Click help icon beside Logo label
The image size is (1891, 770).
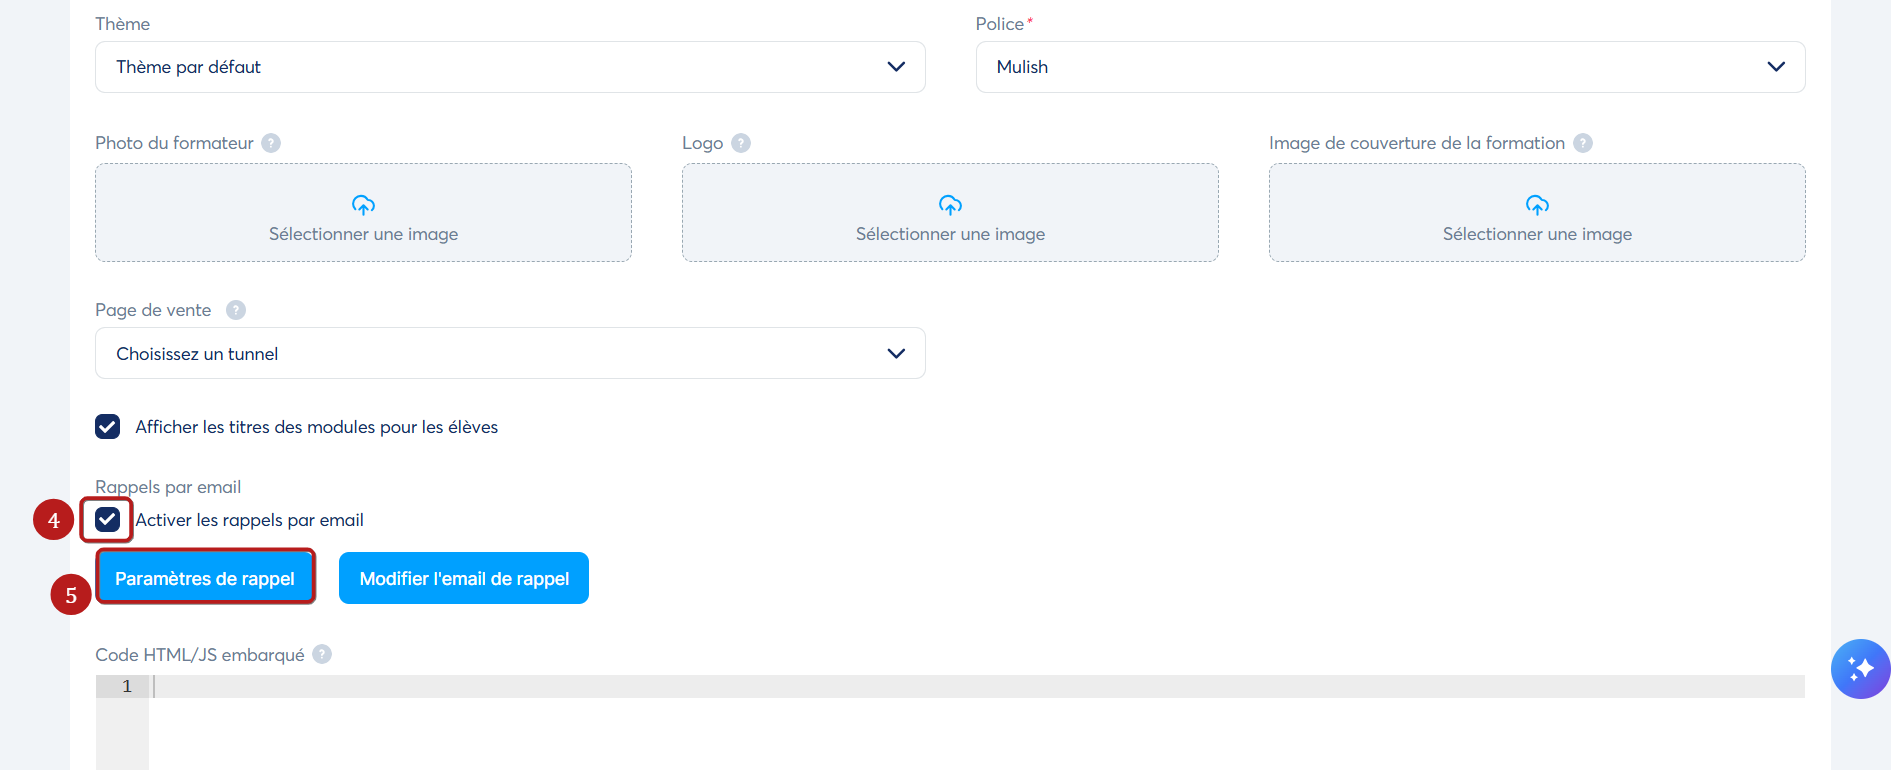(741, 143)
